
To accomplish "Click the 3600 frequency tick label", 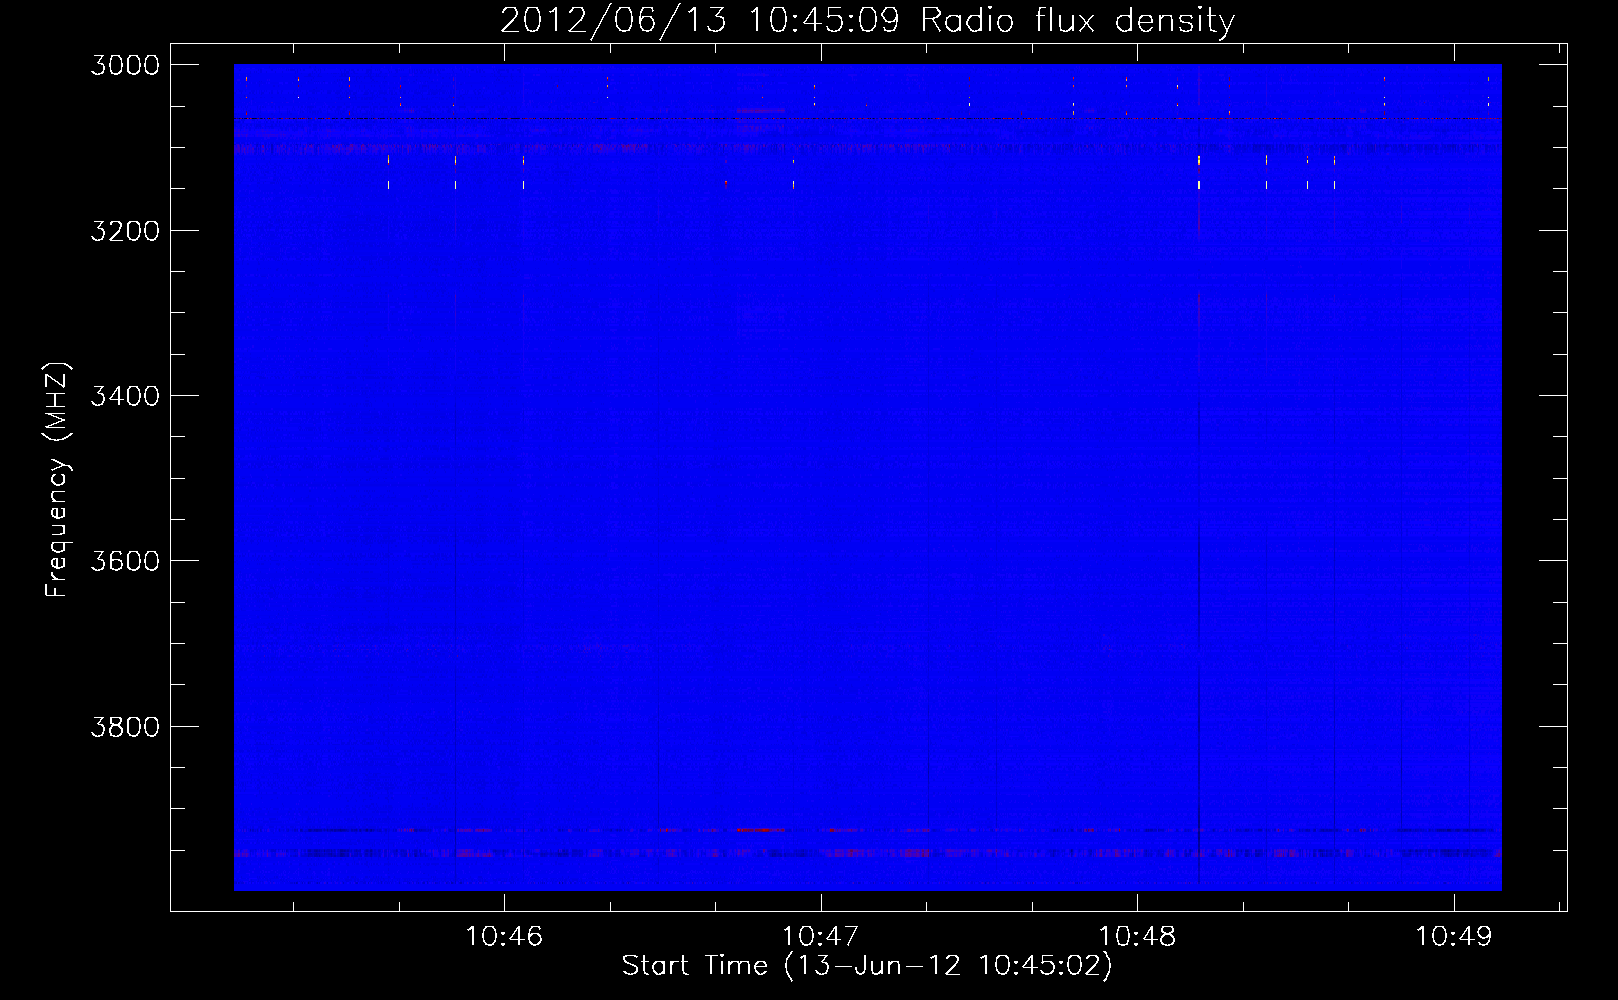I will tap(125, 561).
